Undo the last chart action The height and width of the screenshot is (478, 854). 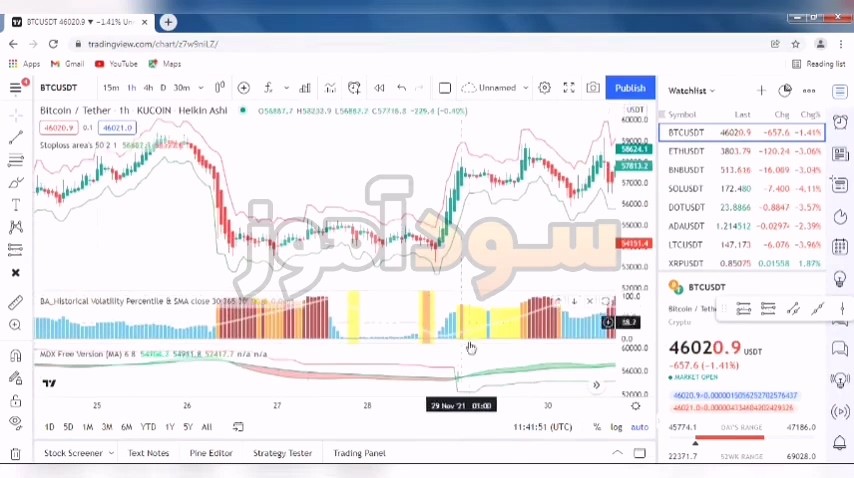pos(401,88)
